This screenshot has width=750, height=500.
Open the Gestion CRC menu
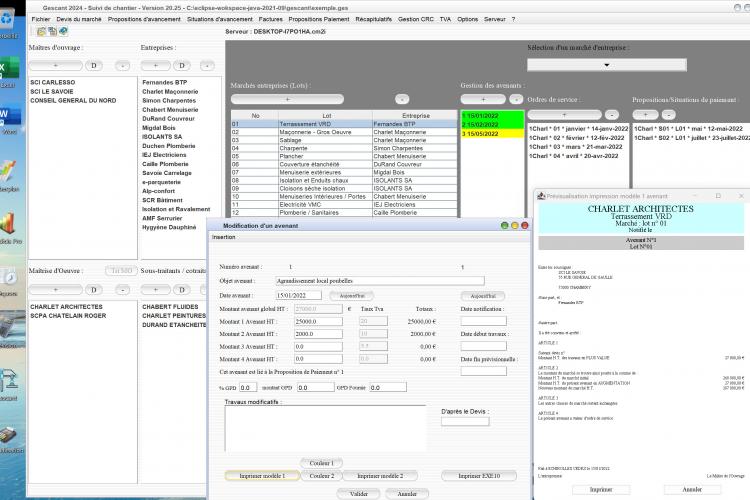416,19
